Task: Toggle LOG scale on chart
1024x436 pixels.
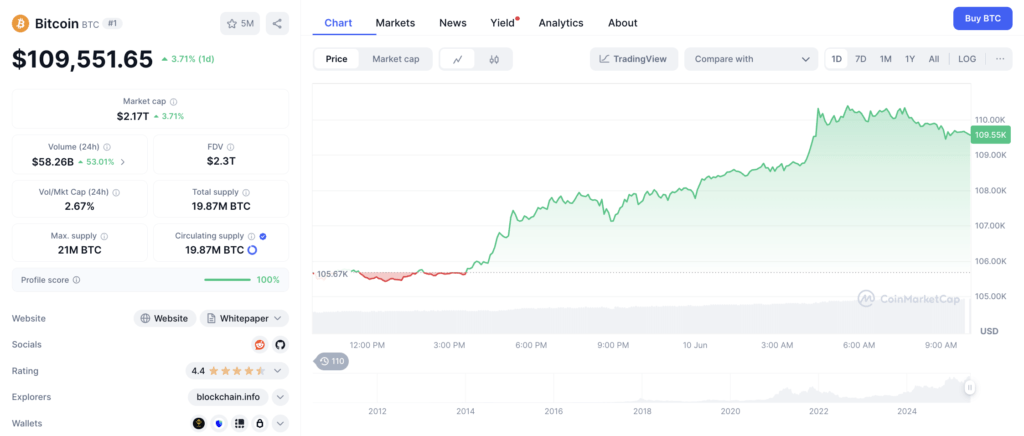Action: (x=967, y=59)
